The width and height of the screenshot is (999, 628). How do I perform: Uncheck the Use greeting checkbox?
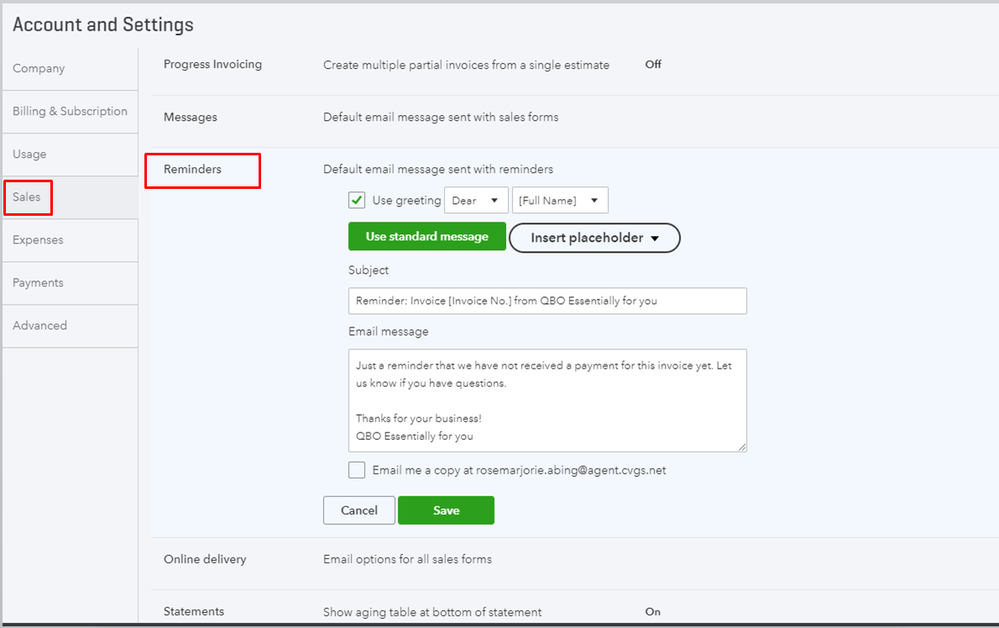pos(357,200)
